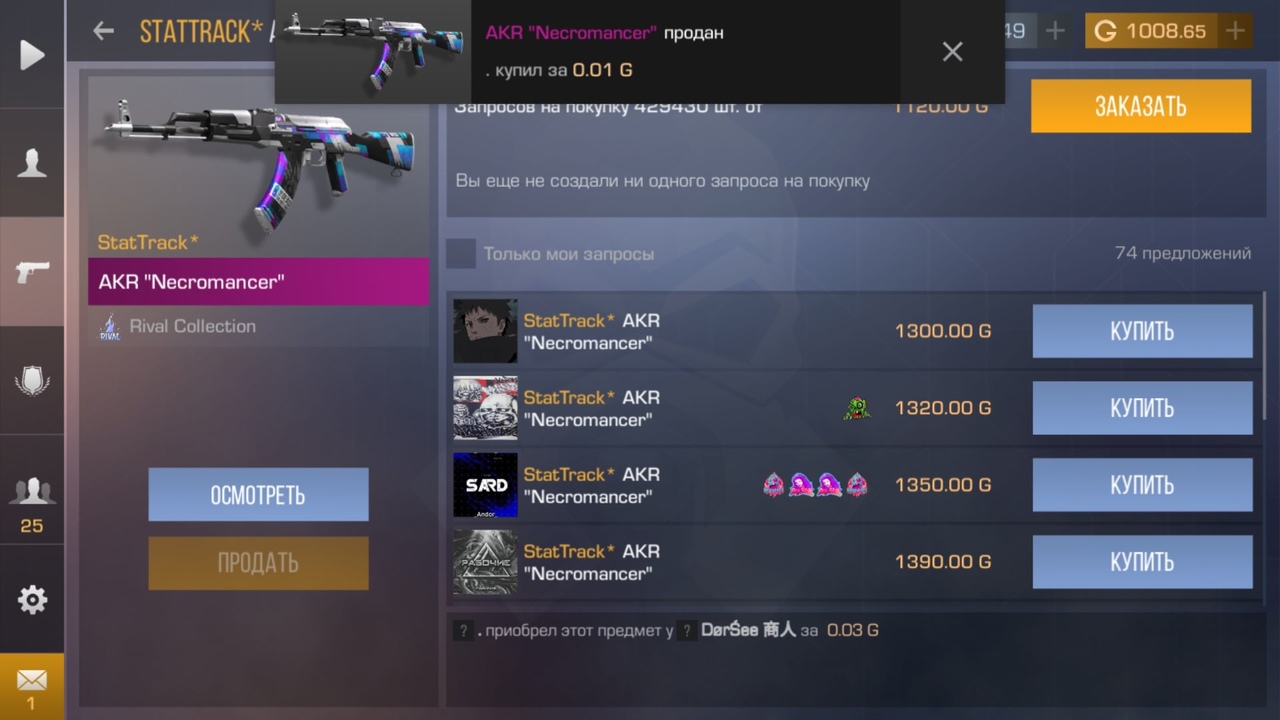Click the ОСМОТРЕТЬ inspect button
The height and width of the screenshot is (720, 1280).
pyautogui.click(x=258, y=495)
